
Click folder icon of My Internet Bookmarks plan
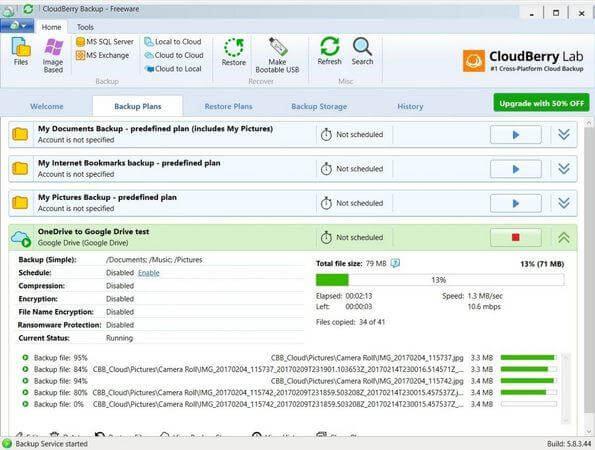(20, 168)
